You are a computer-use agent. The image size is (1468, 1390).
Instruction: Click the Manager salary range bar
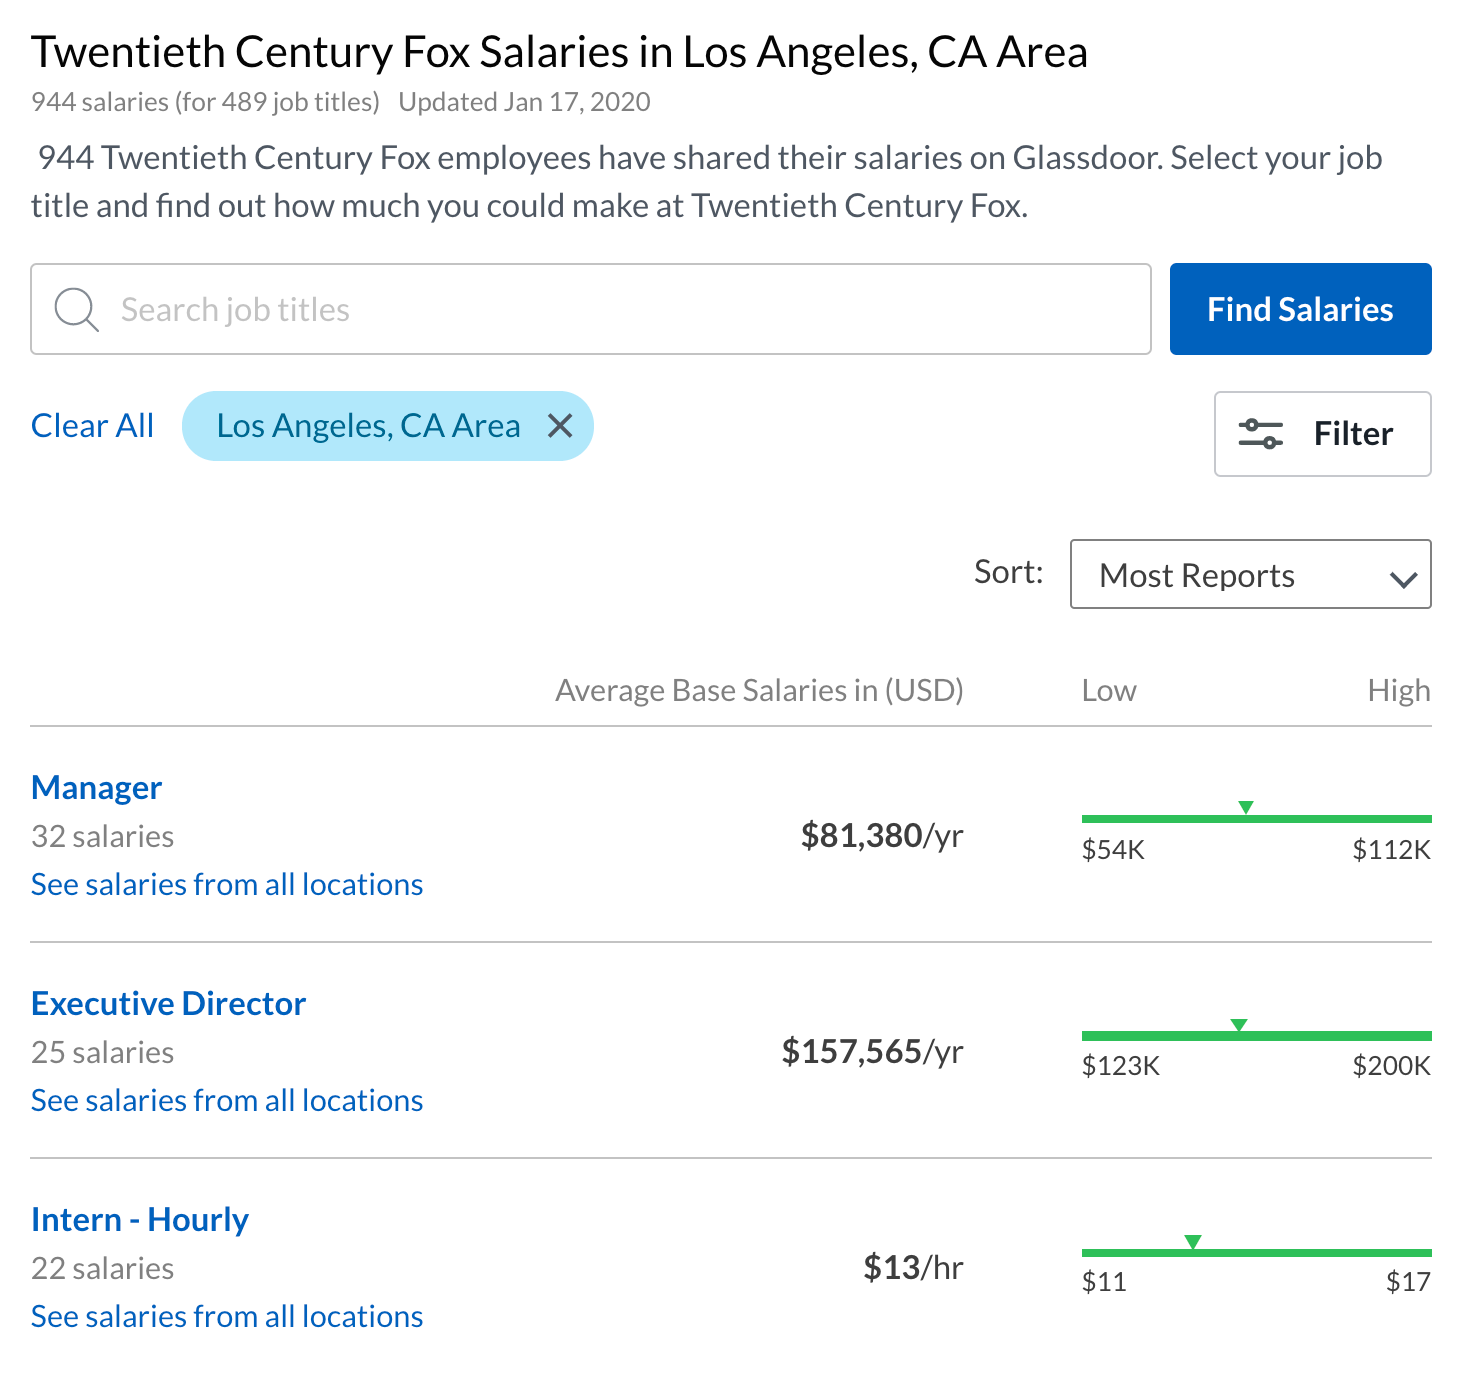(1257, 819)
